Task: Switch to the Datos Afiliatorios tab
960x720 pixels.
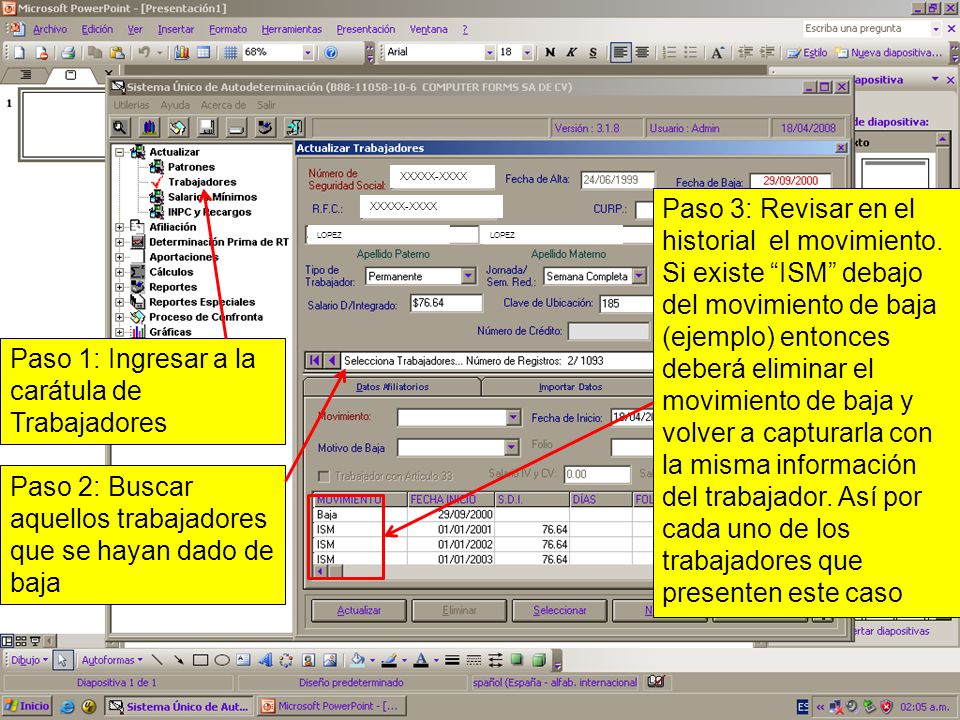Action: point(392,387)
